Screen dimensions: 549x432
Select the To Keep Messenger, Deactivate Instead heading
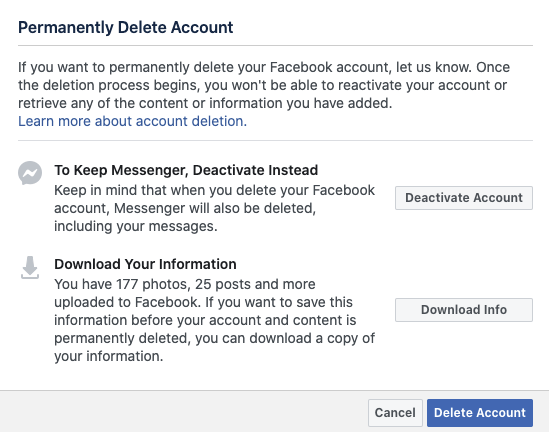pos(186,170)
